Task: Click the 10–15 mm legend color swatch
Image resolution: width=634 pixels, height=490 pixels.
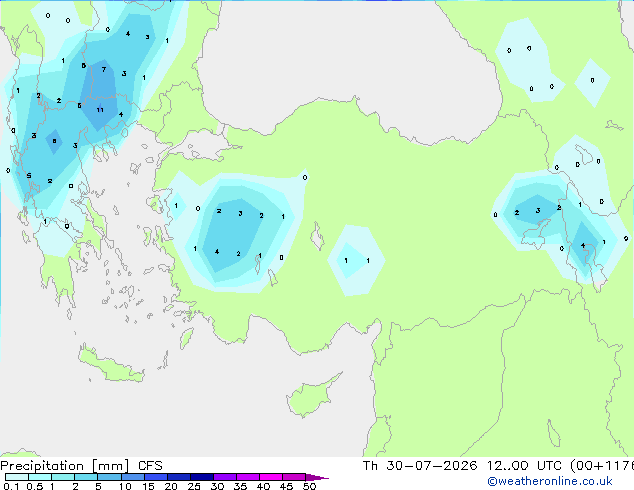Action: tap(132, 477)
